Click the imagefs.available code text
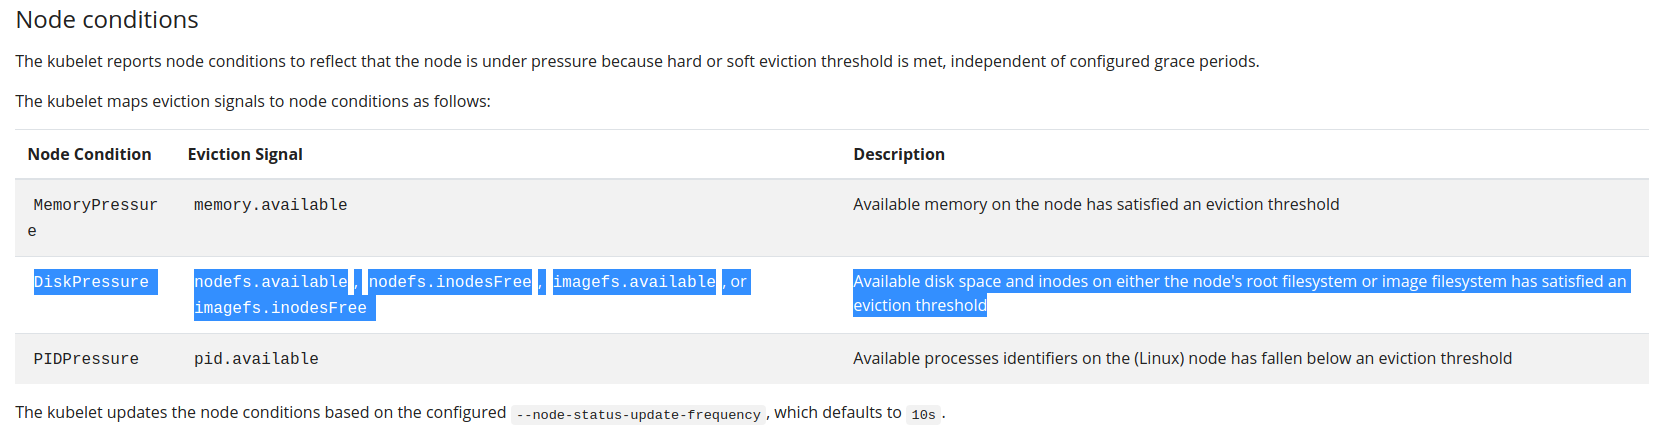1664x434 pixels. point(634,282)
